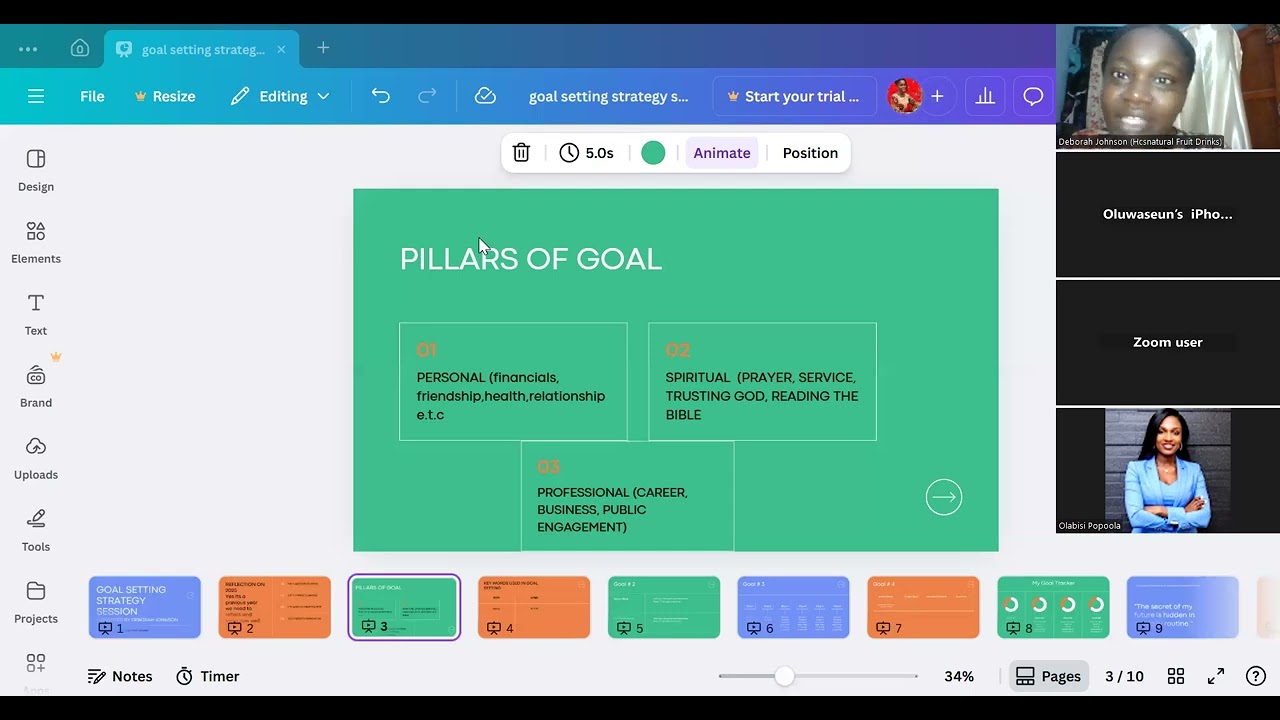Open the Projects panel
The height and width of the screenshot is (720, 1280).
pos(36,602)
